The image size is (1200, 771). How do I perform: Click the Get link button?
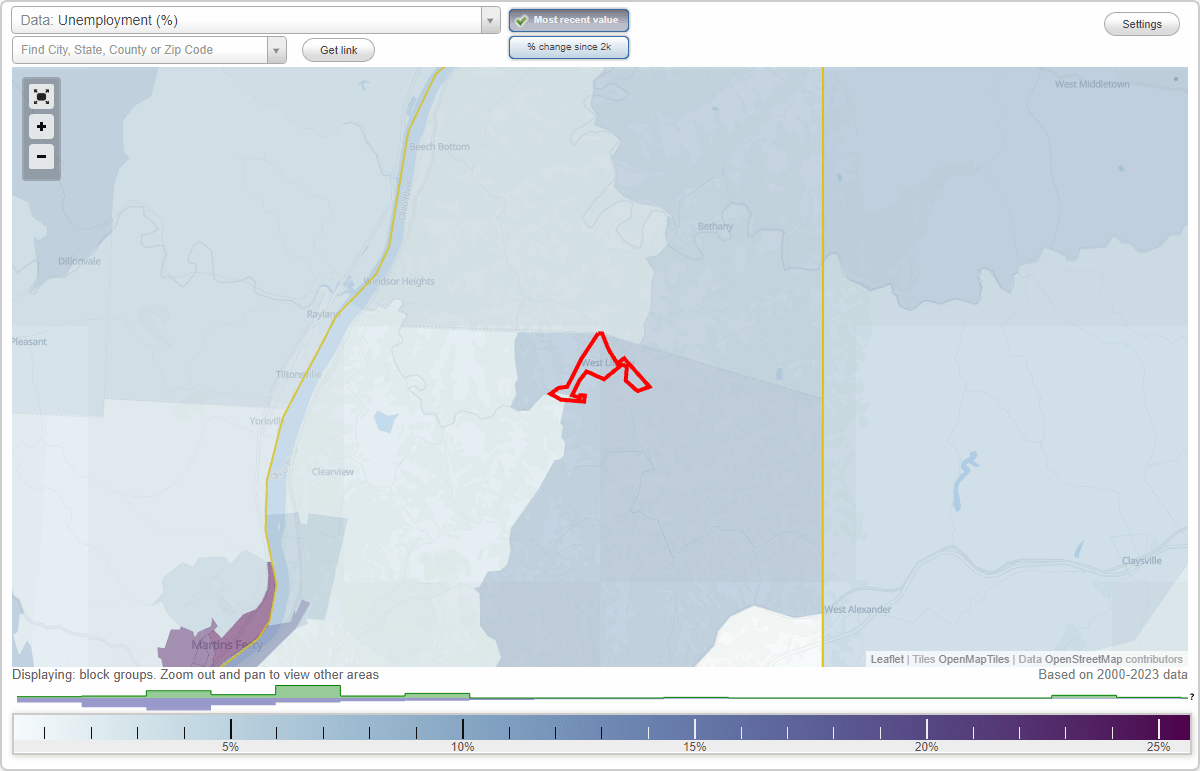pos(338,50)
